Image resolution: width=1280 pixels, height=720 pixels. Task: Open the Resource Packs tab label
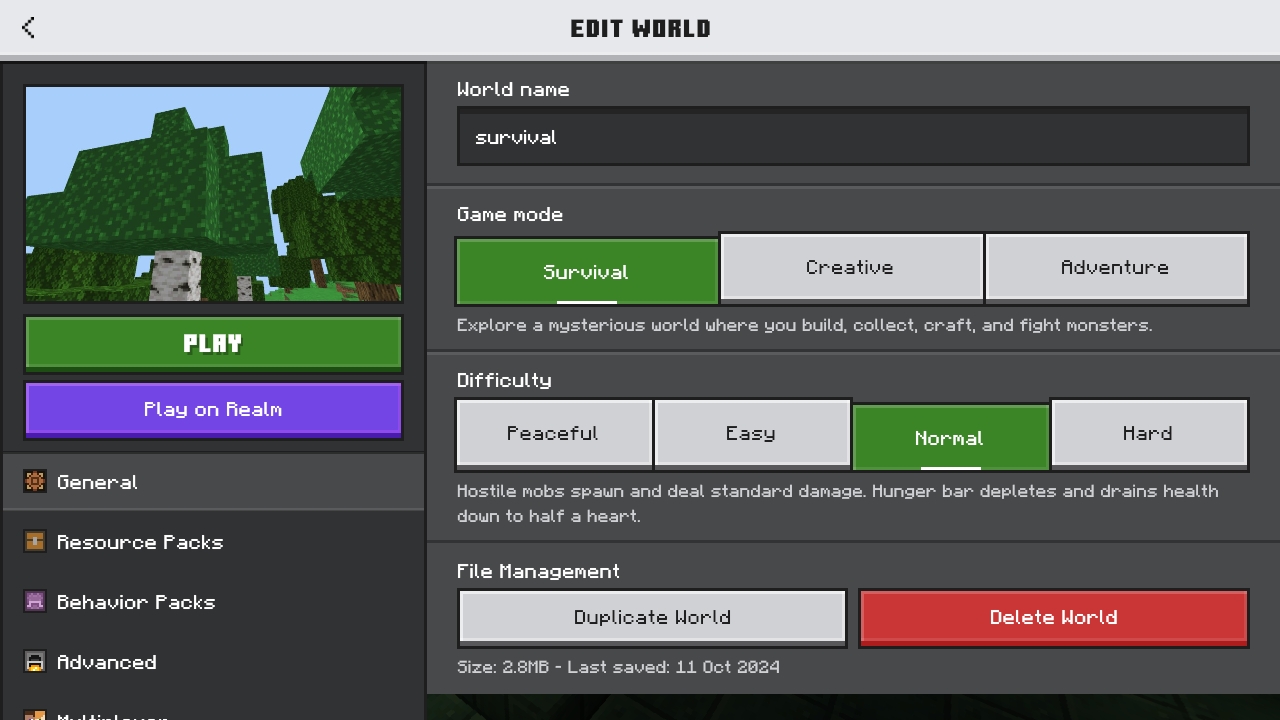[140, 542]
